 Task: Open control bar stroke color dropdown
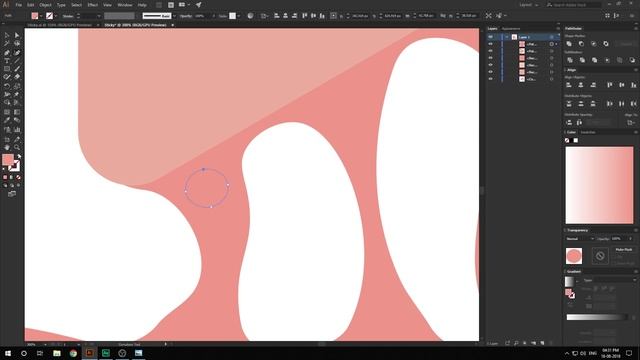click(56, 16)
